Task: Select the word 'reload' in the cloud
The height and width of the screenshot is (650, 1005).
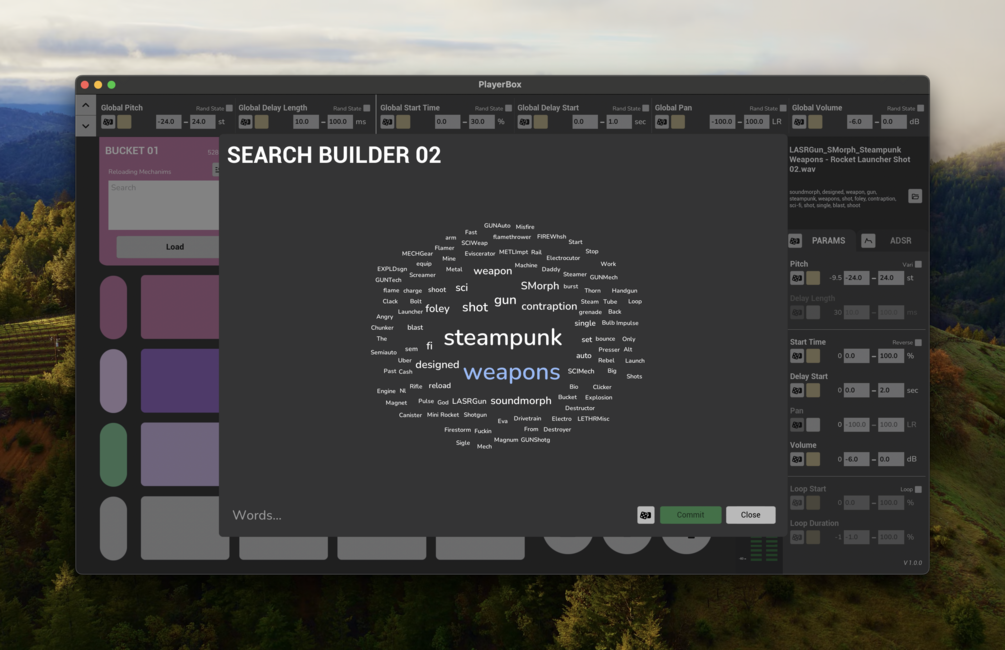Action: pyautogui.click(x=440, y=385)
